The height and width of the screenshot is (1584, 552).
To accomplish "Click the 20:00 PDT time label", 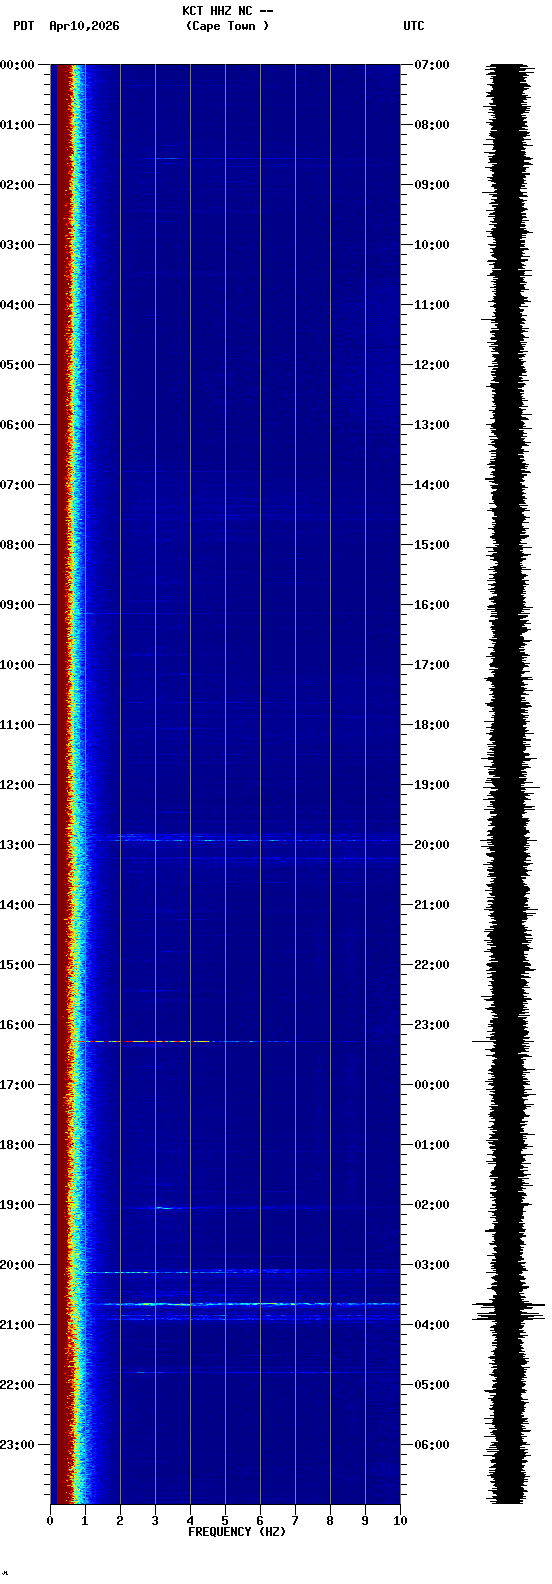I will point(18,1265).
